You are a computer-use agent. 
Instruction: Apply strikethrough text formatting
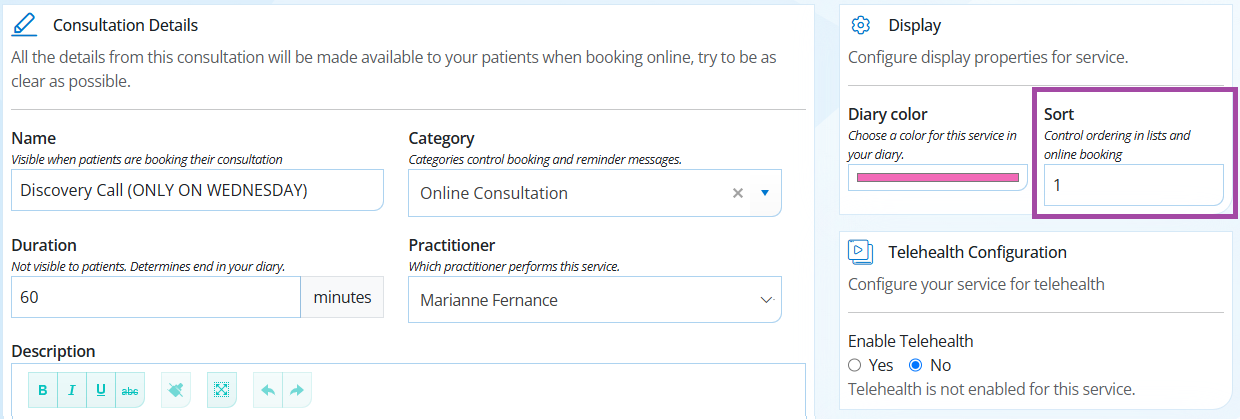pyautogui.click(x=130, y=390)
